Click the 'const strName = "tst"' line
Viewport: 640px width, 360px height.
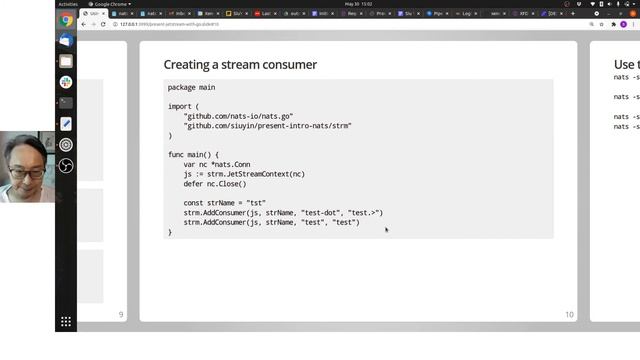pos(224,203)
